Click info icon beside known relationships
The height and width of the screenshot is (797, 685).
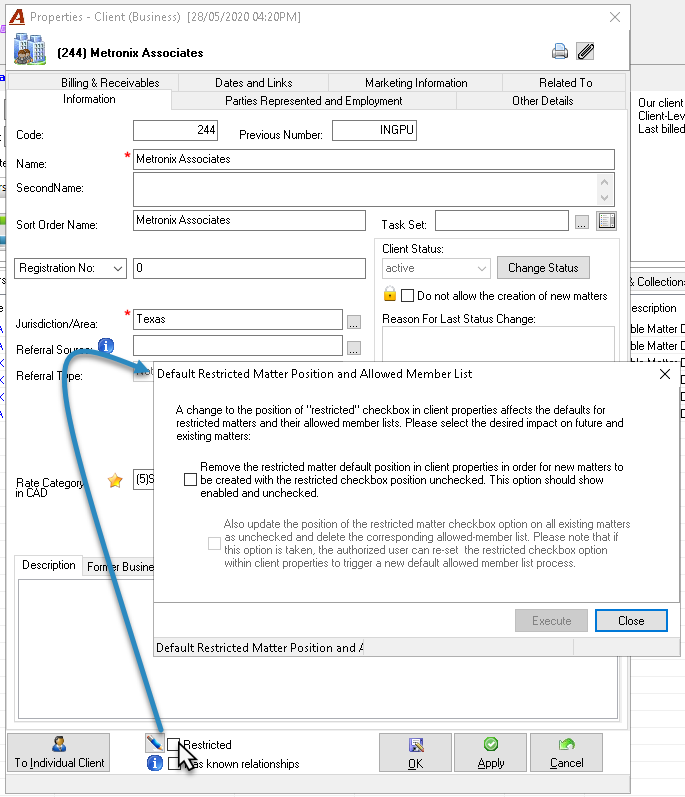click(x=155, y=762)
